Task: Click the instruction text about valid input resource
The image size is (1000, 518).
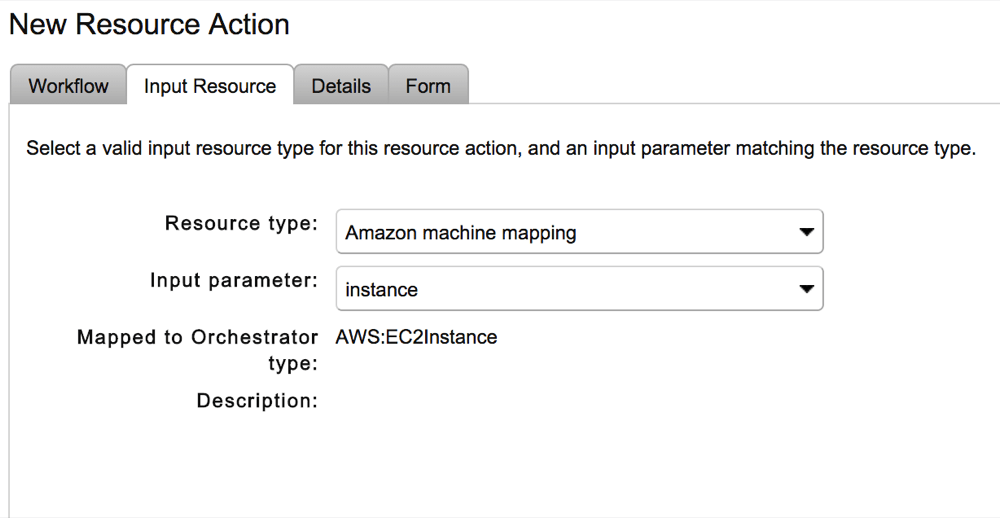Action: coord(300,149)
